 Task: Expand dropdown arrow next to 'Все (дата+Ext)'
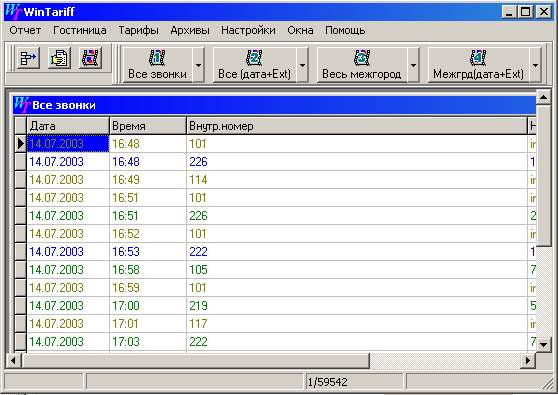(x=302, y=65)
